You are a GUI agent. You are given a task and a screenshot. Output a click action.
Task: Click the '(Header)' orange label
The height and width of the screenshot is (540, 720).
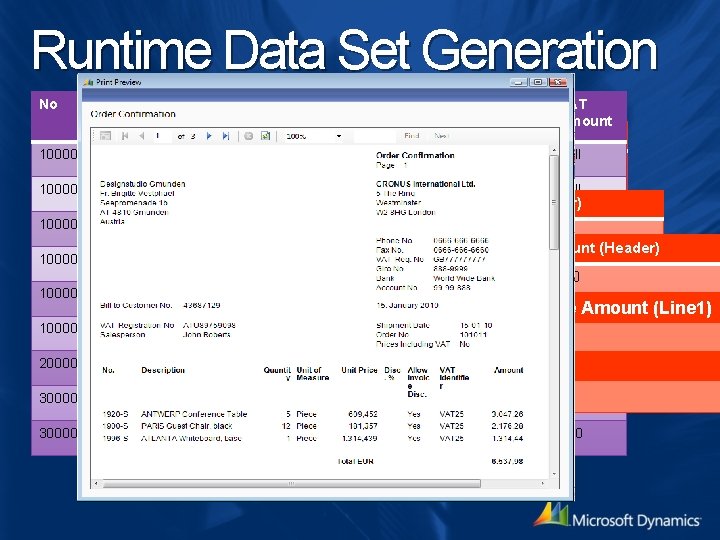(630, 248)
